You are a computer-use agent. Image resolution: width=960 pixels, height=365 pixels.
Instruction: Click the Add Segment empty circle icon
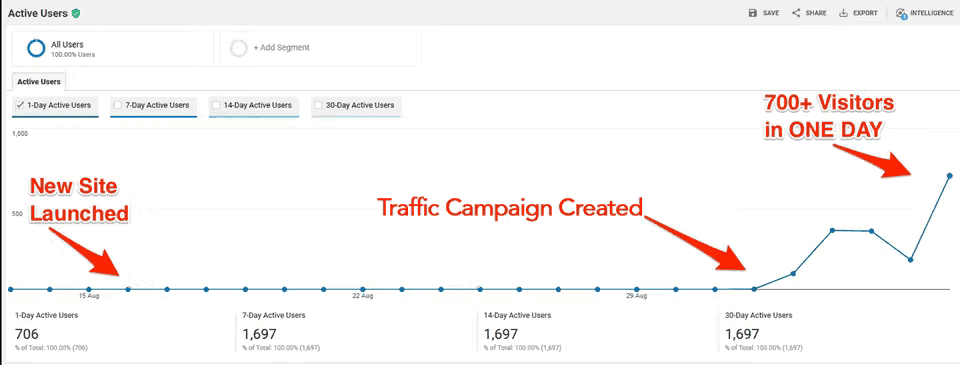click(x=238, y=48)
